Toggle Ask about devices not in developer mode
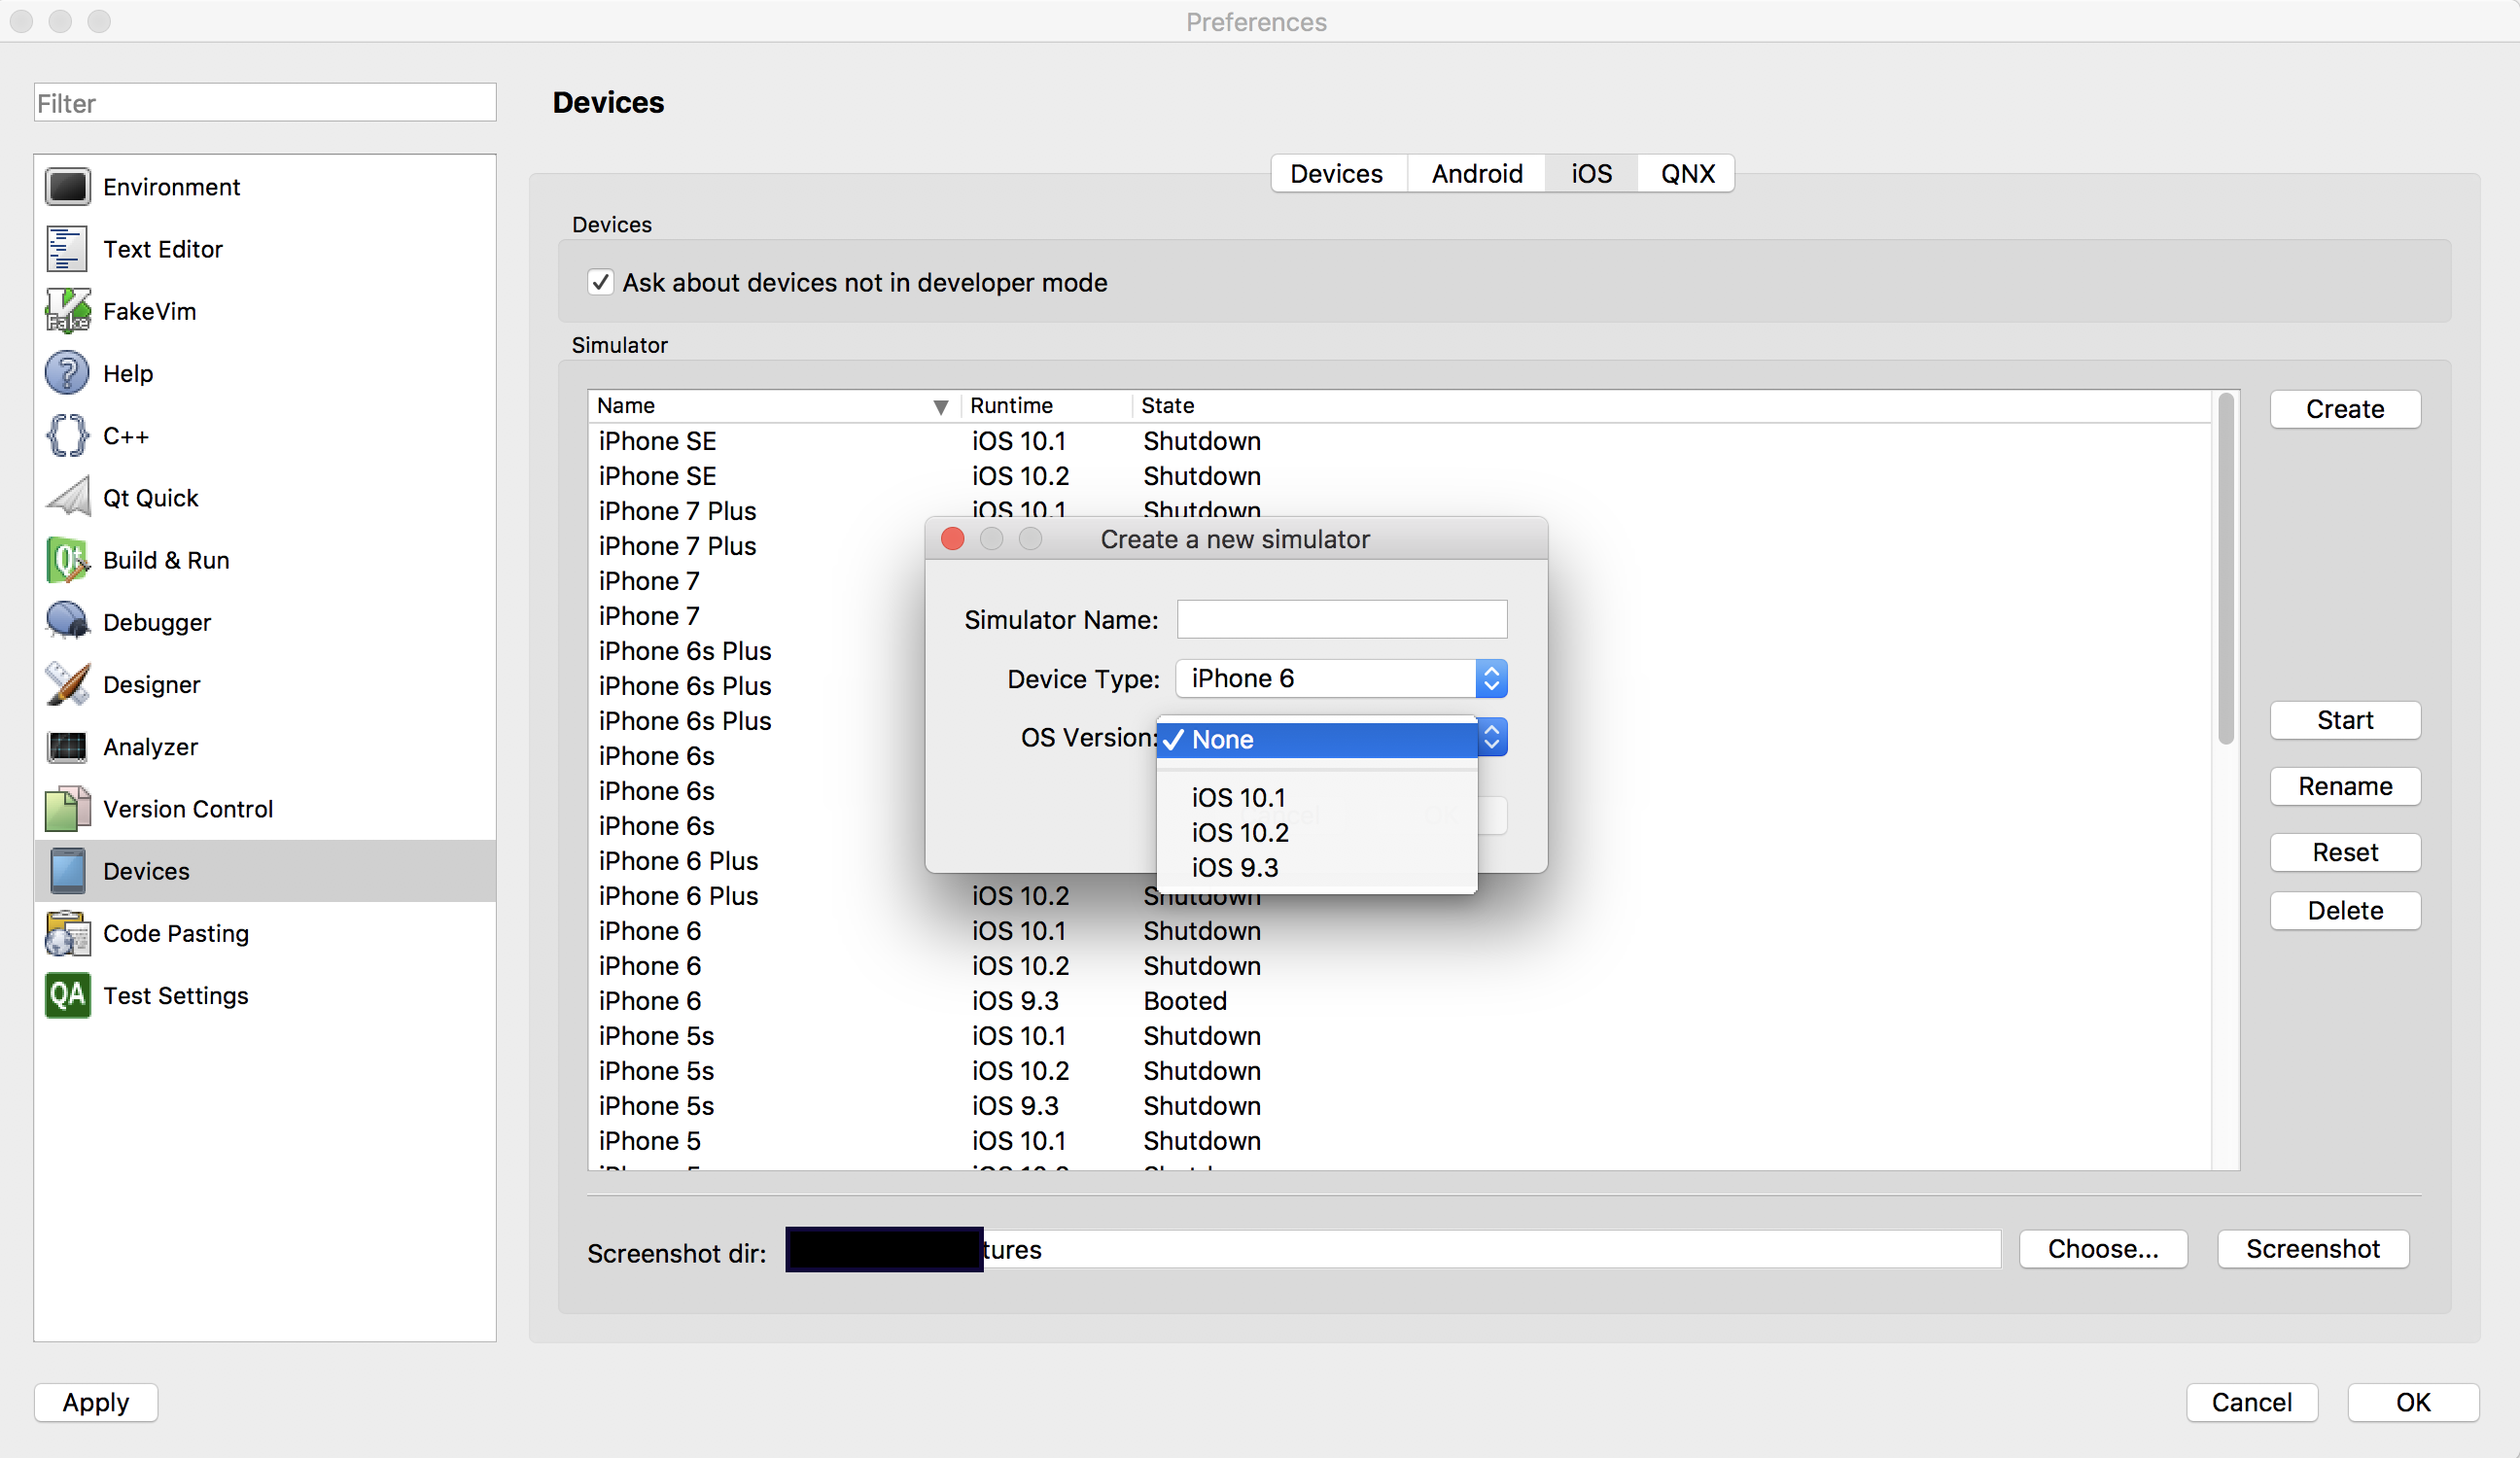Screen dimensions: 2520x1458 (x=600, y=283)
